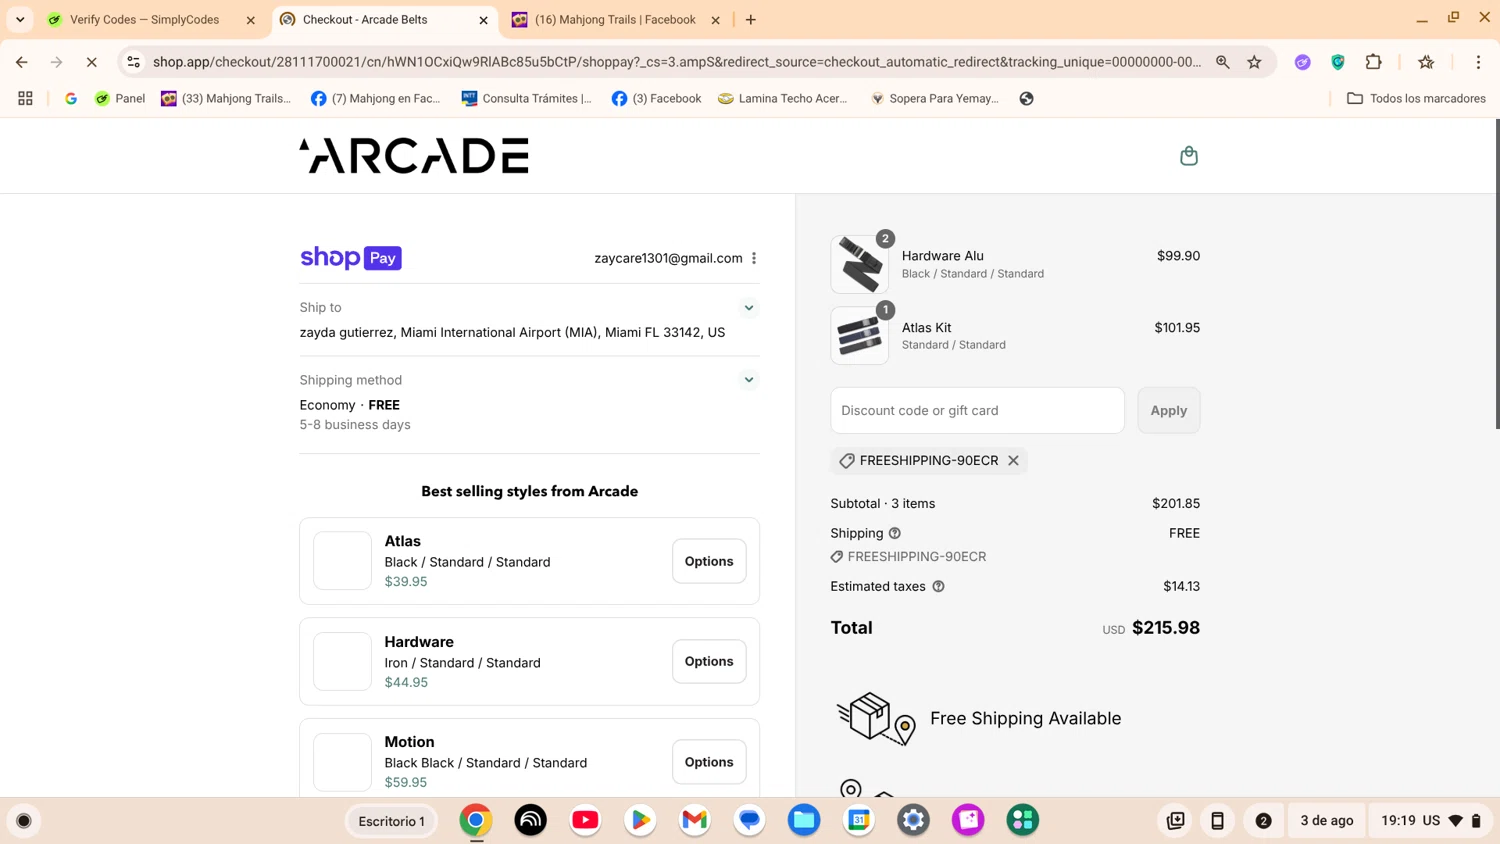Viewport: 1500px width, 844px height.
Task: Open Google Calendar from the shelf
Action: point(859,821)
